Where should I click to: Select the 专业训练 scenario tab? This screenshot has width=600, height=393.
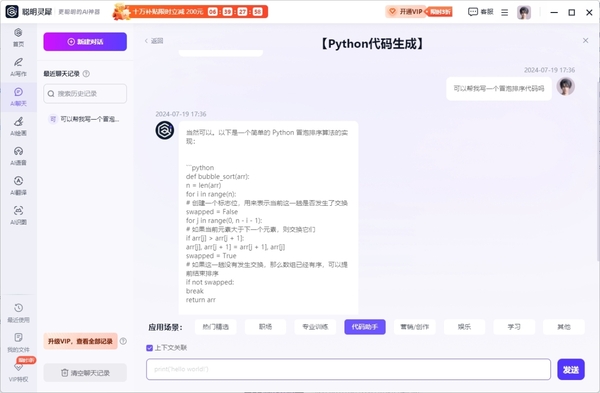click(315, 327)
